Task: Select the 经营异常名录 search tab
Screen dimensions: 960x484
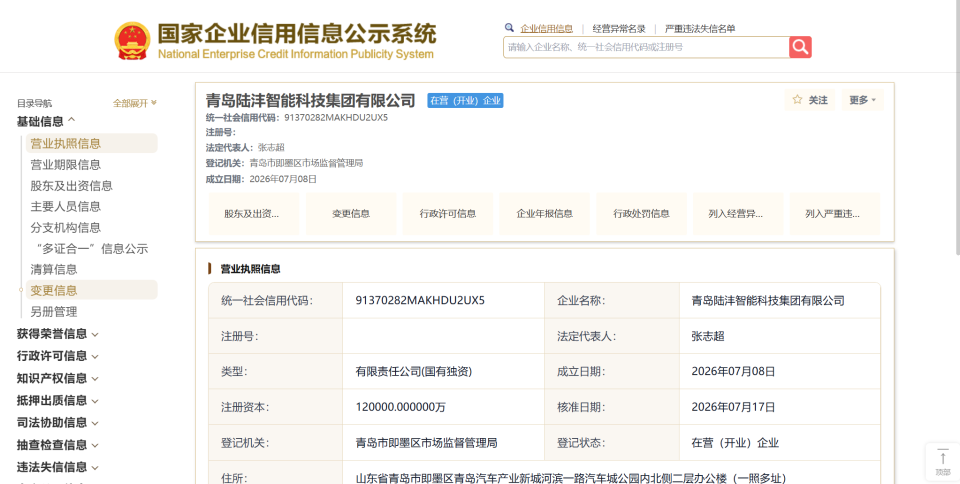Action: [619, 29]
